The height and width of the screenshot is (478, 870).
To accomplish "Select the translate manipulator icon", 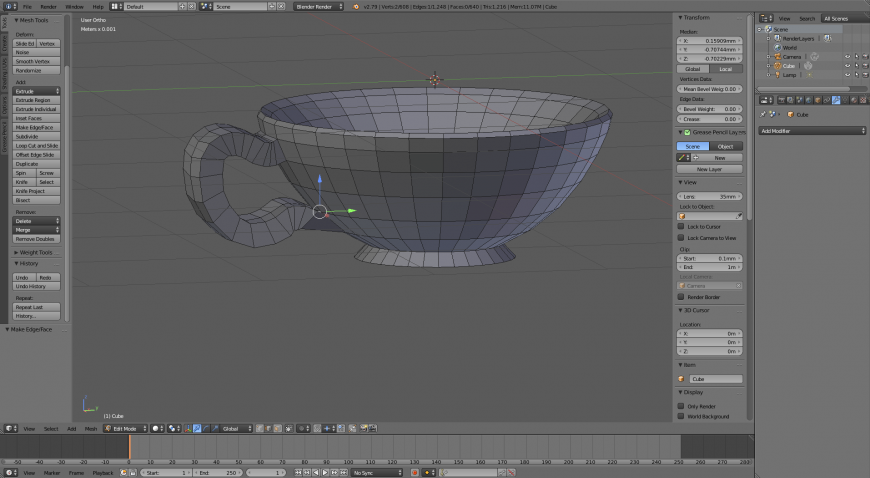I will (x=196, y=429).
